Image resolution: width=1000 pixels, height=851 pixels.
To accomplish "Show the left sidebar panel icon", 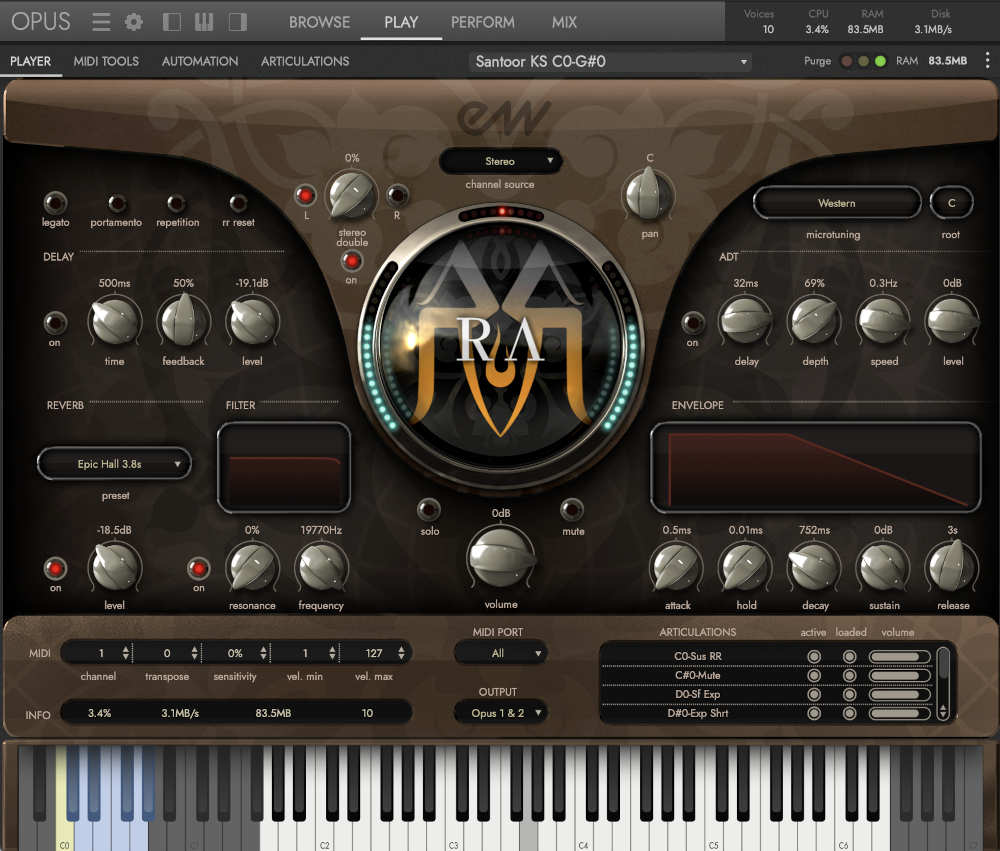I will tap(171, 21).
